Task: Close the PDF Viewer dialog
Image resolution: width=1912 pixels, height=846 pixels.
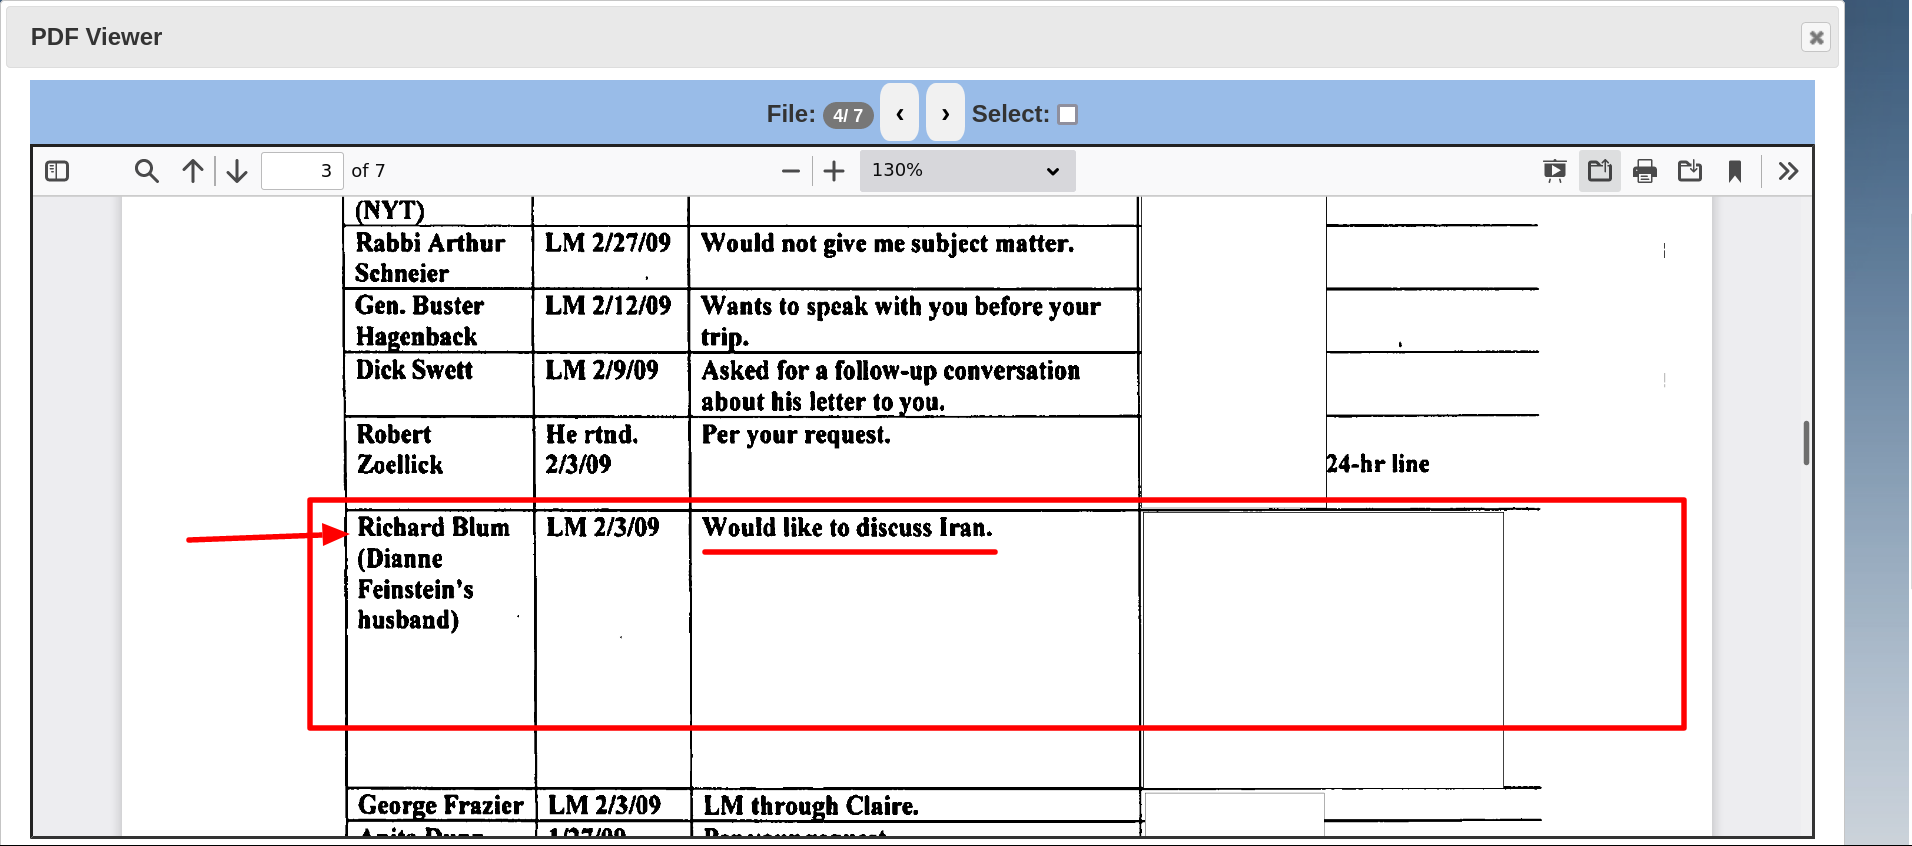Action: [x=1816, y=37]
